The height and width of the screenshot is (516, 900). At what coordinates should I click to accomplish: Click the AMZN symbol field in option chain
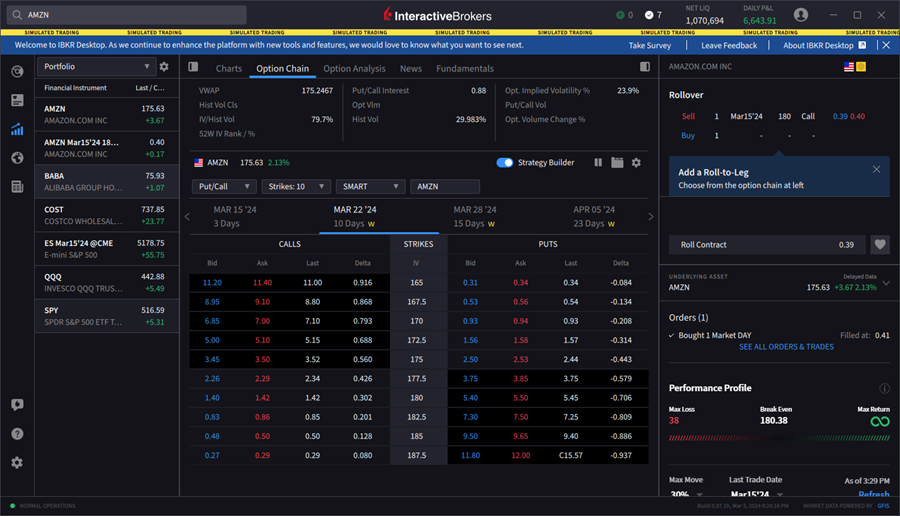point(445,187)
